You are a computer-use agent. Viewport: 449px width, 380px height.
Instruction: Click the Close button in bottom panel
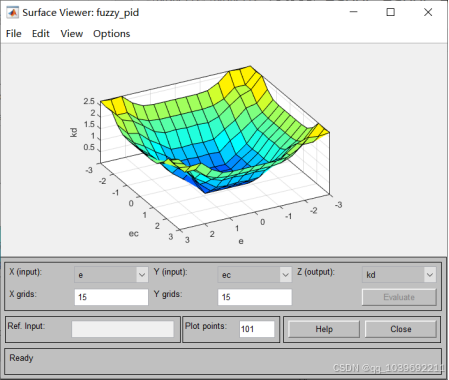(401, 329)
